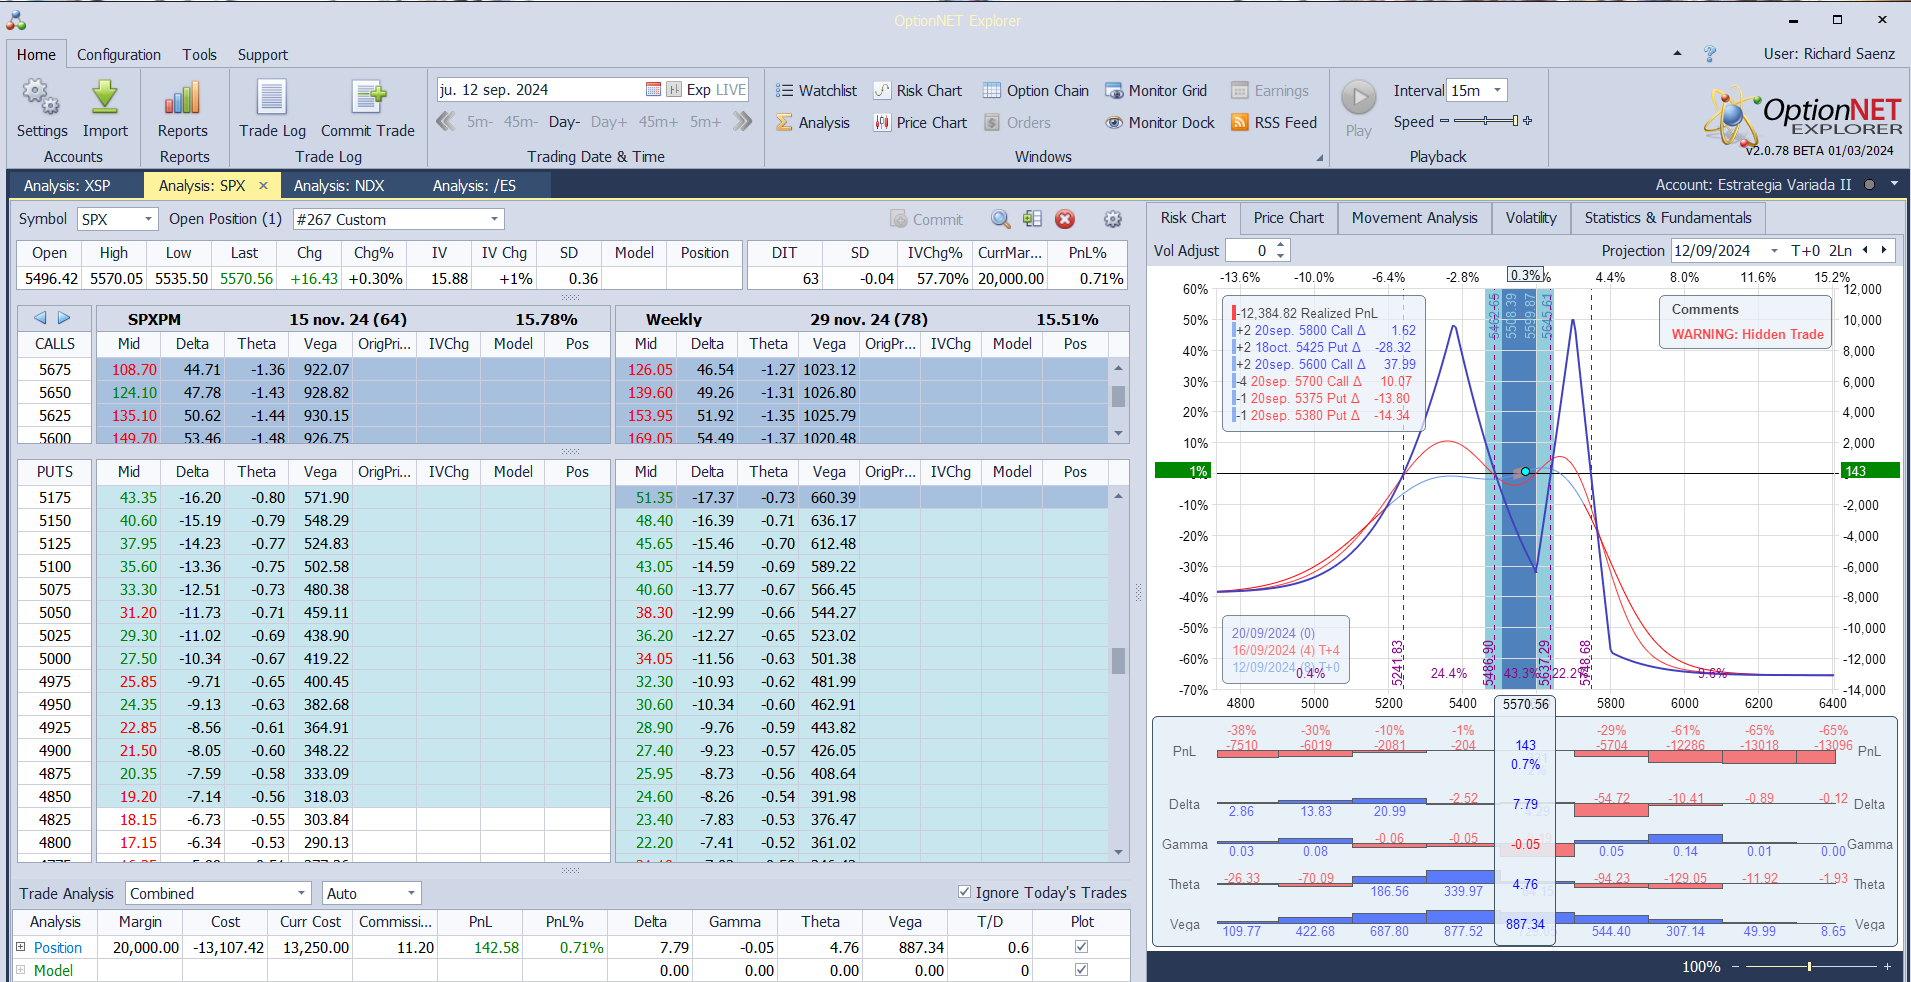Select the Movement Analysis tab
Viewport: 1911px width, 982px height.
(x=1414, y=218)
